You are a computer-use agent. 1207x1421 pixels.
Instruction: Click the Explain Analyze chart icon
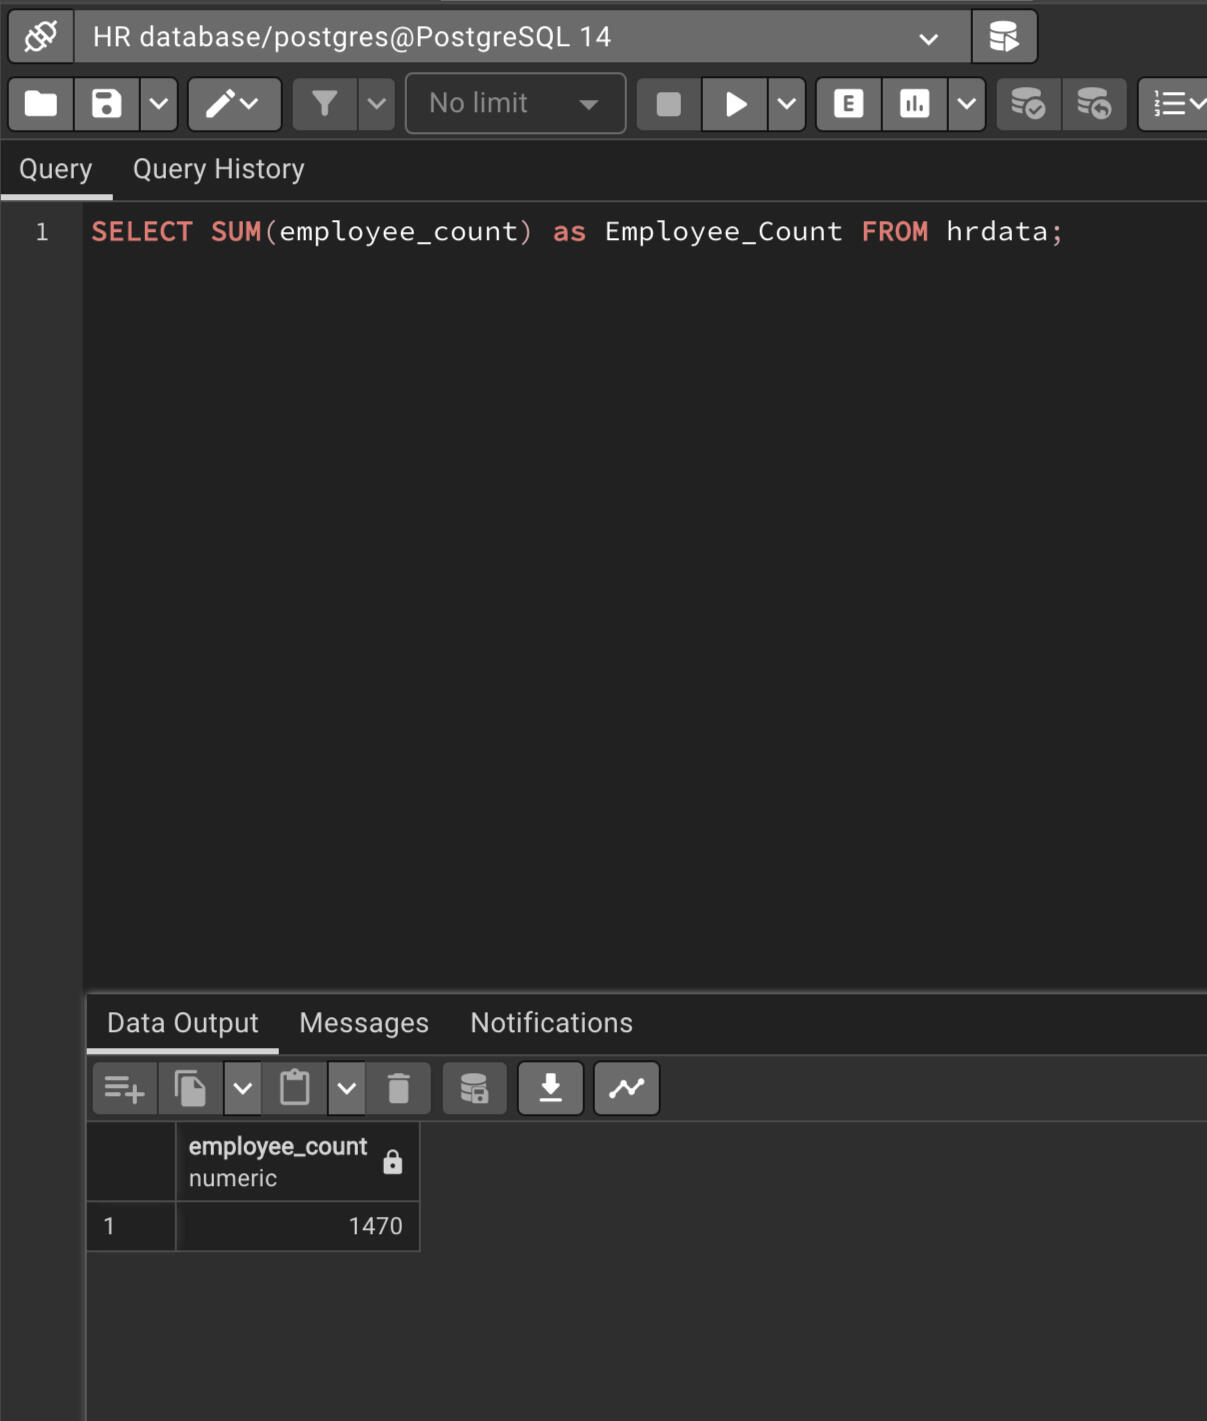click(x=914, y=104)
